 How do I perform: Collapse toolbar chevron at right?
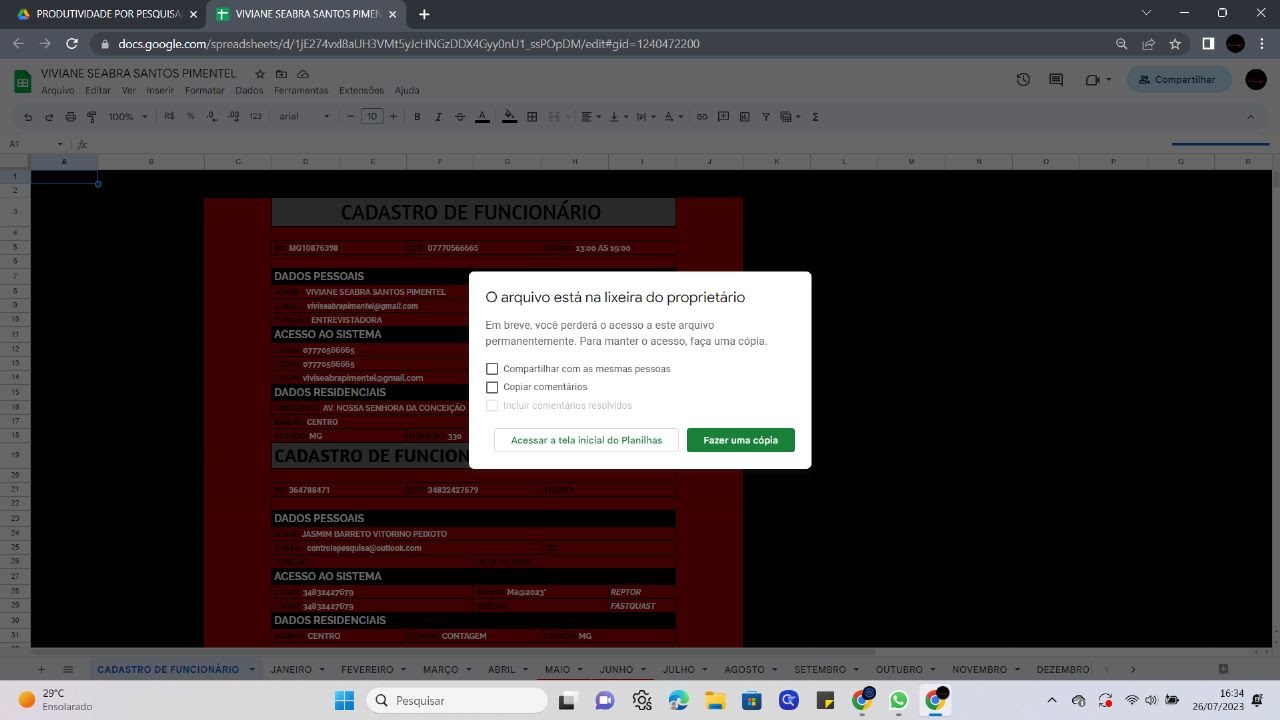pyautogui.click(x=1250, y=117)
